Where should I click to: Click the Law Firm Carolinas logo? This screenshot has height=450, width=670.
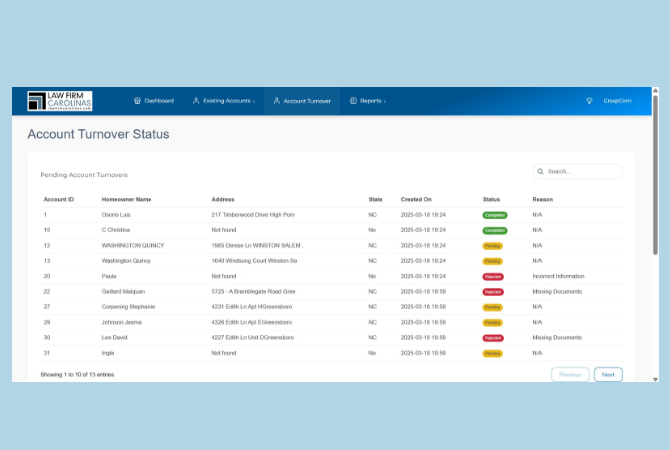(x=59, y=101)
